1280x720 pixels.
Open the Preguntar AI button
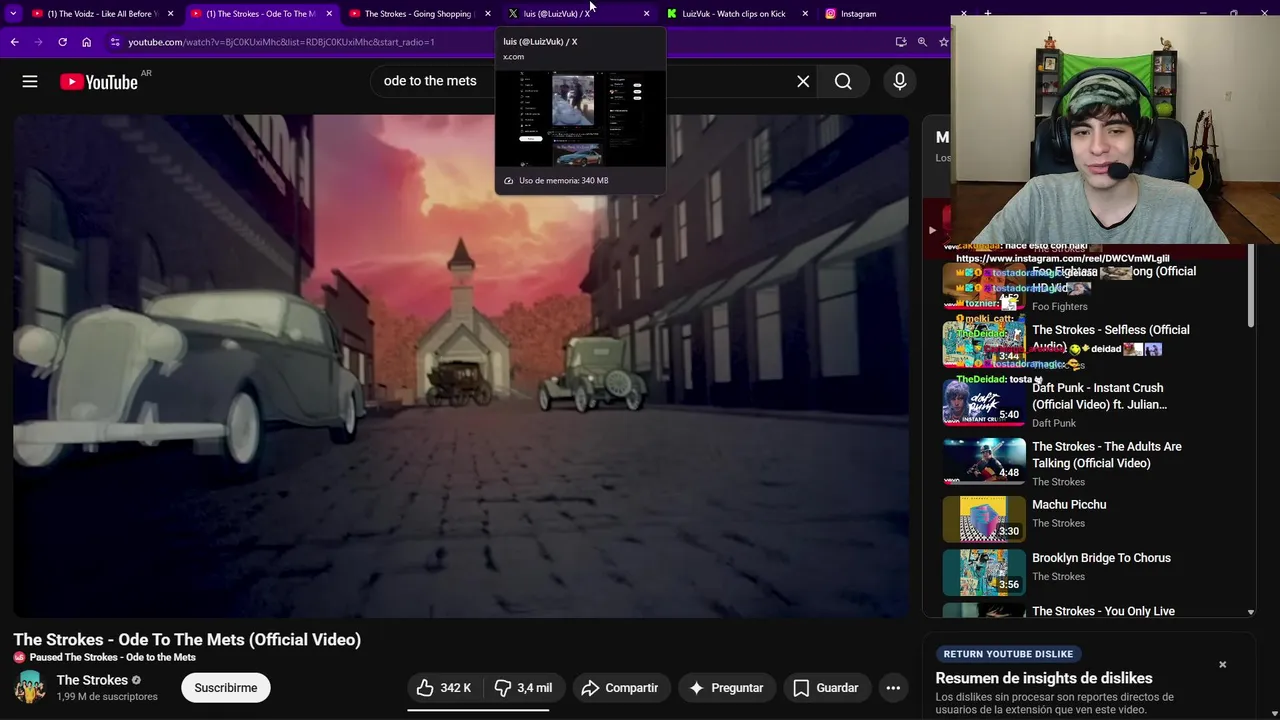coord(727,688)
